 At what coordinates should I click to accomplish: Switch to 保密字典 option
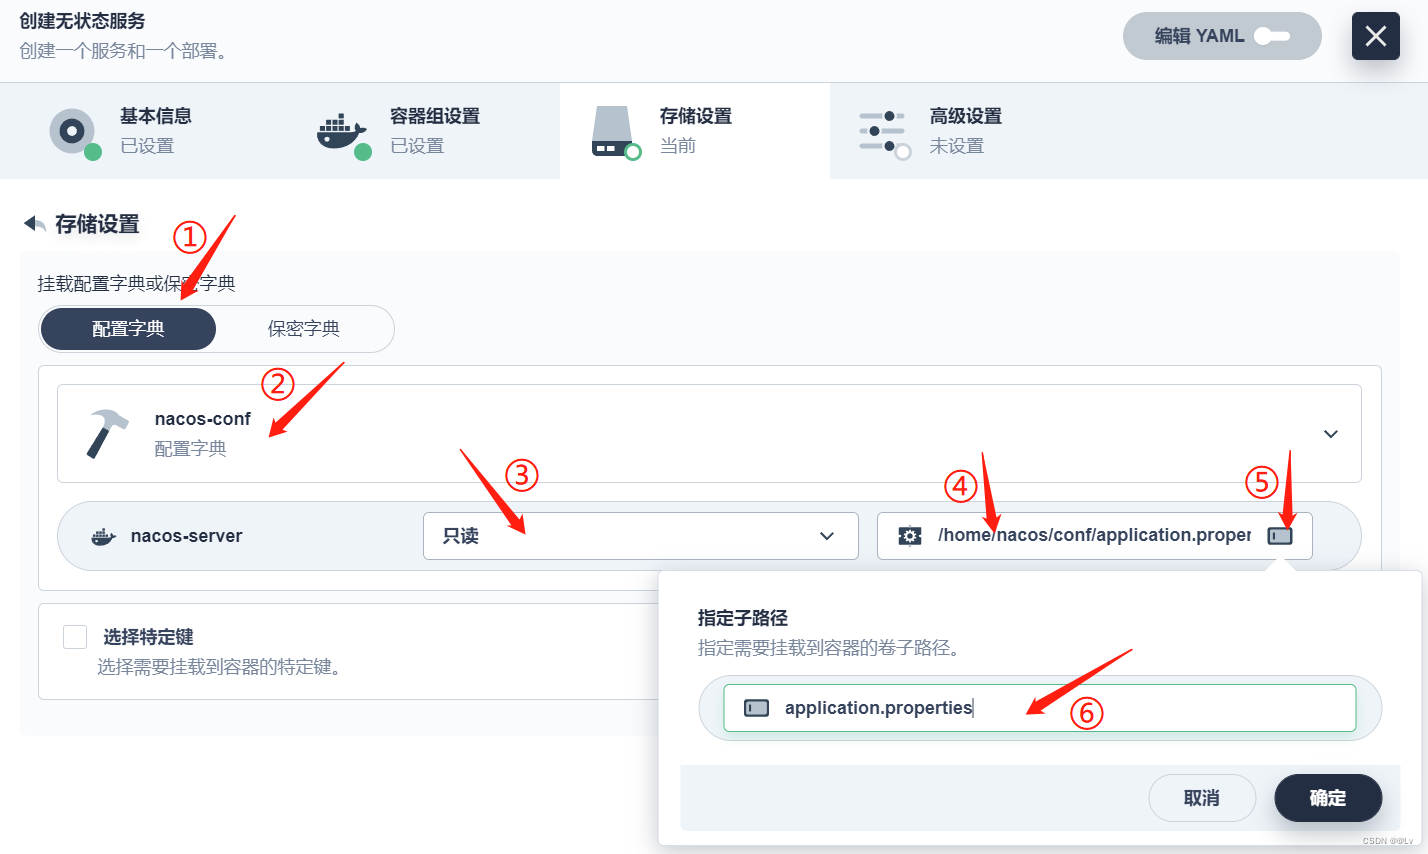coord(304,329)
